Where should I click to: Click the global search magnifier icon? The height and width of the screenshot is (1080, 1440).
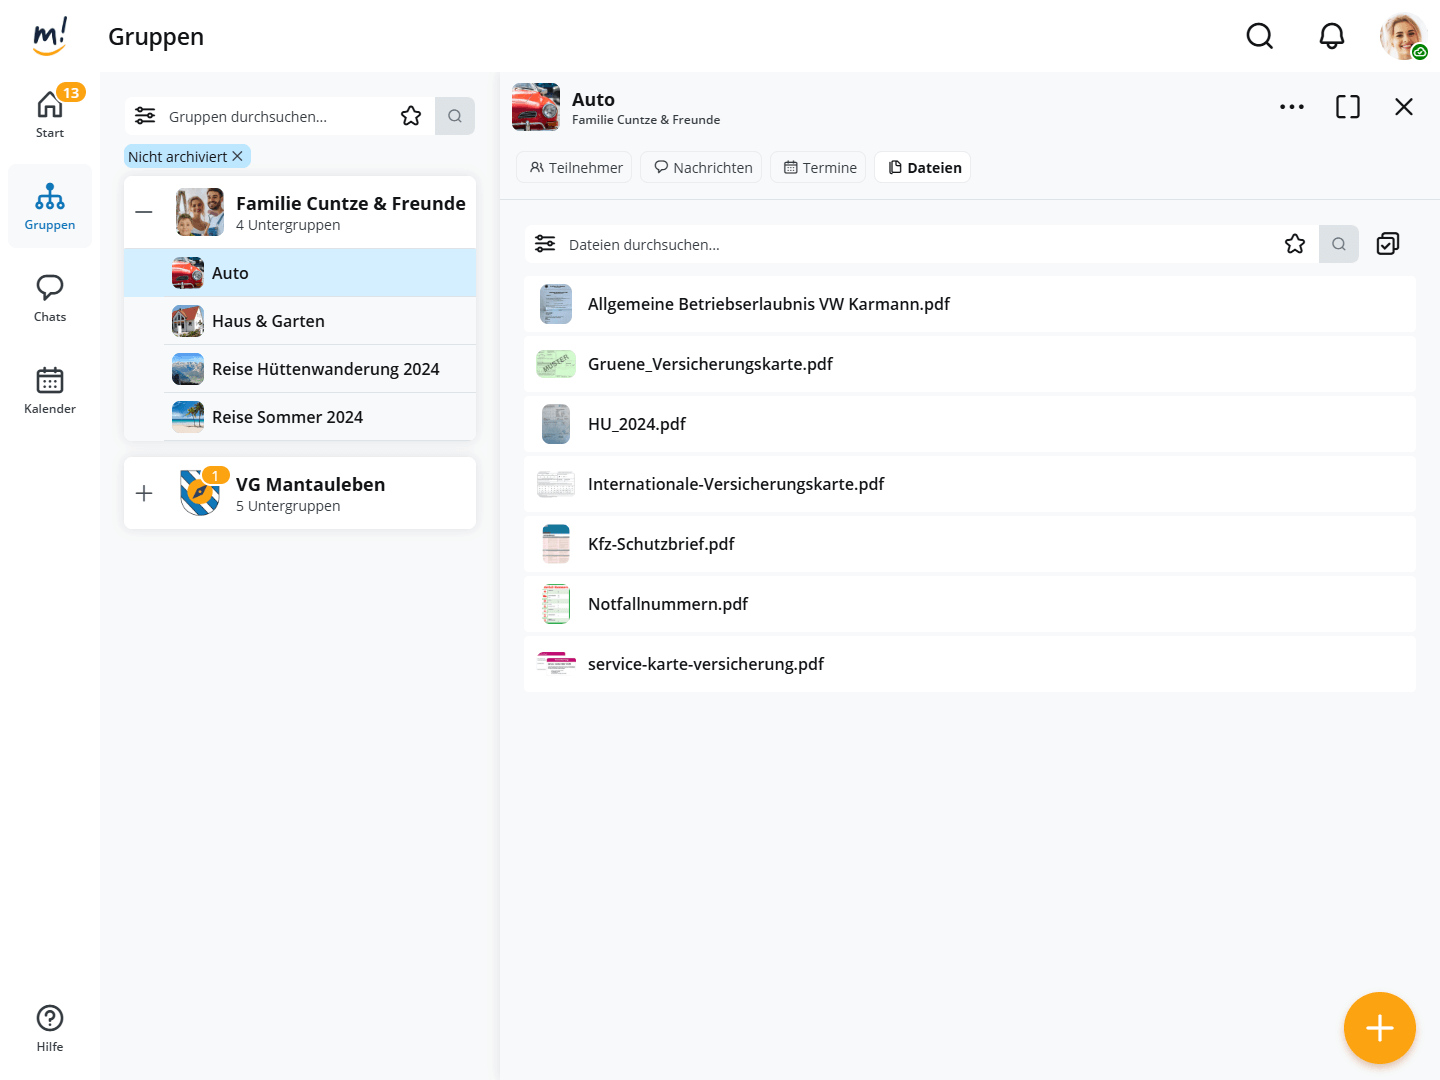click(1259, 37)
